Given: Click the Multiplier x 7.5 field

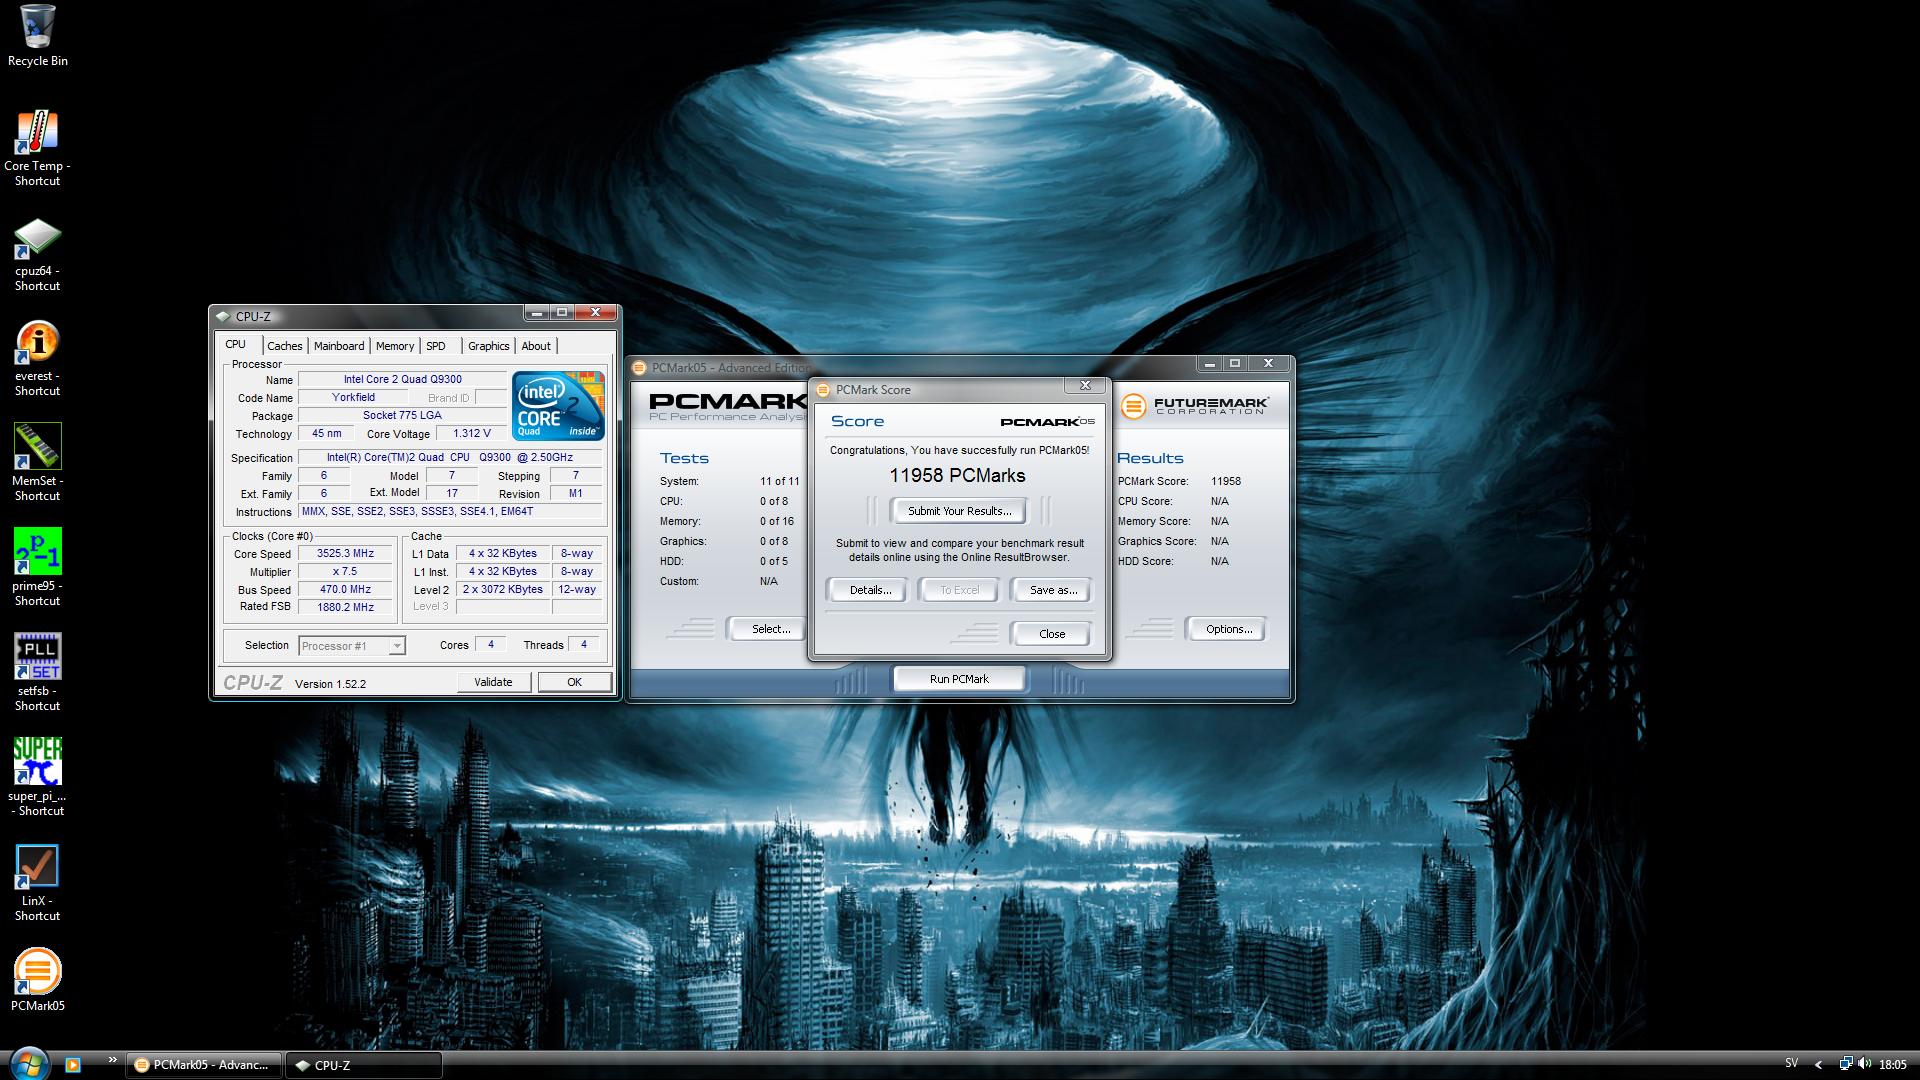Looking at the screenshot, I should coord(345,571).
